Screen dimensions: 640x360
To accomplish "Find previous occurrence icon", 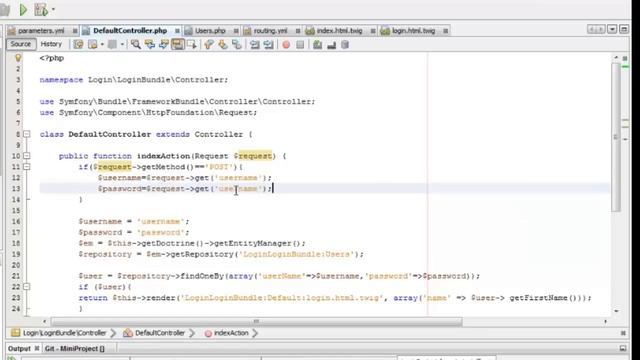I will point(150,44).
